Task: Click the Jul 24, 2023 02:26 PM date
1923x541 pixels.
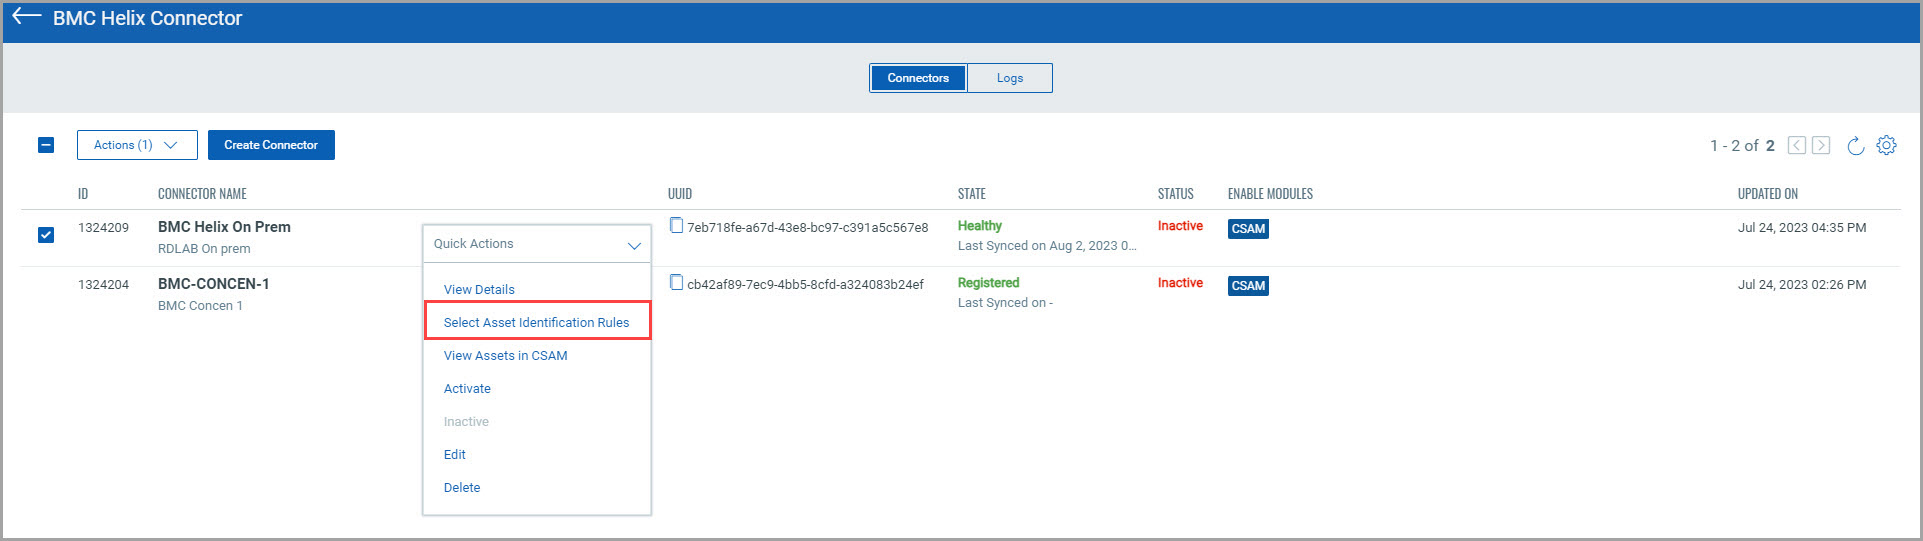Action: (x=1802, y=285)
